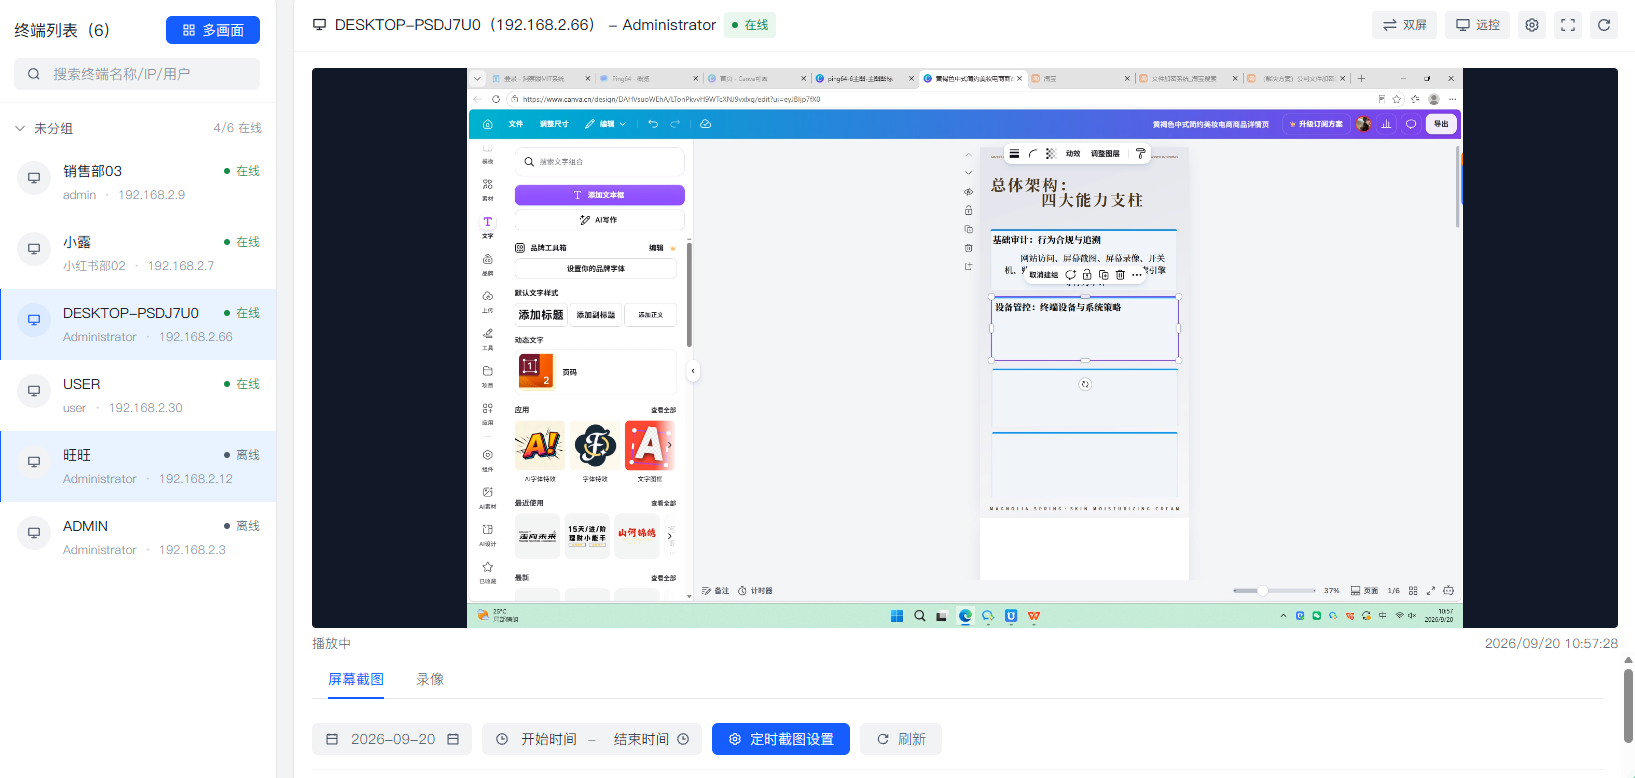Select the offline ADMIN terminal
Screen dimensions: 1635x778
pos(138,537)
